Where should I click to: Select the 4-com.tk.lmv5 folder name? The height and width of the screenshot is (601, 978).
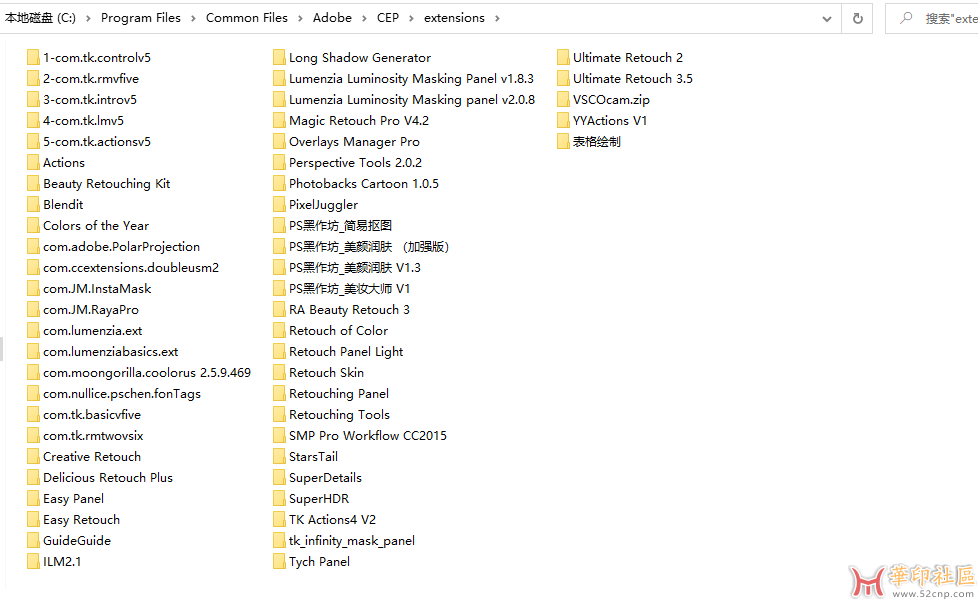point(84,120)
